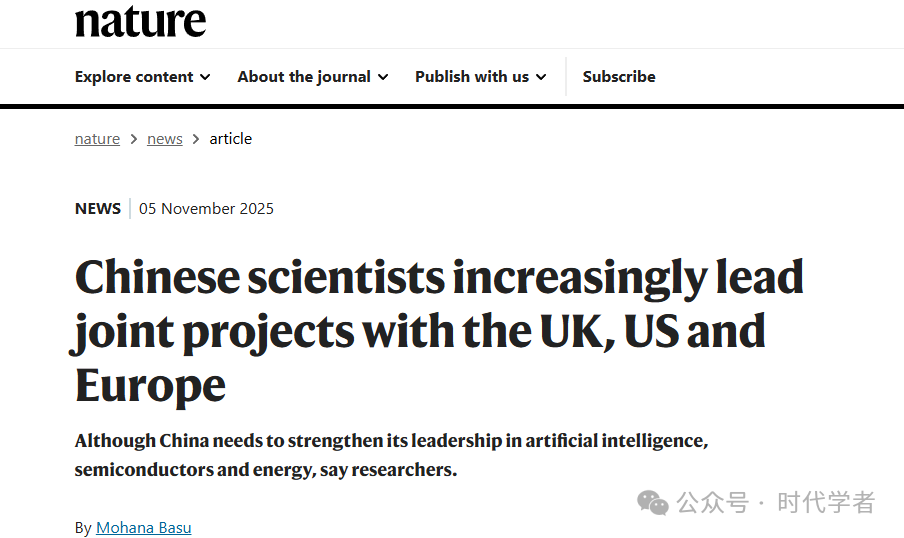Click the chevron arrow beside About the journal
The height and width of the screenshot is (538, 904).
coord(382,77)
